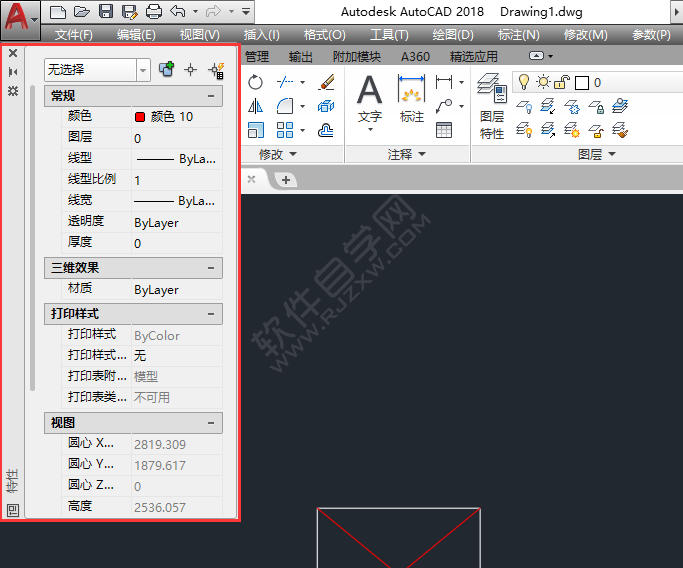Viewport: 683px width, 568px height.
Task: Open the 绘图(D) menu
Action: click(x=453, y=35)
